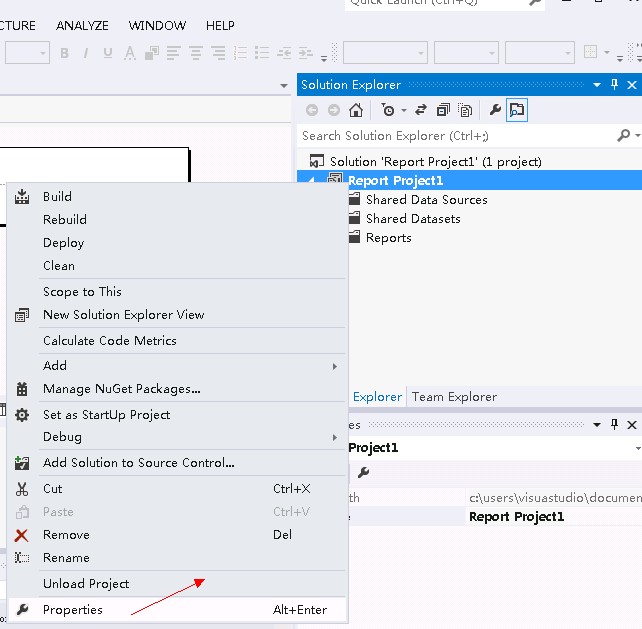Choose Build from the context menu

pyautogui.click(x=57, y=197)
